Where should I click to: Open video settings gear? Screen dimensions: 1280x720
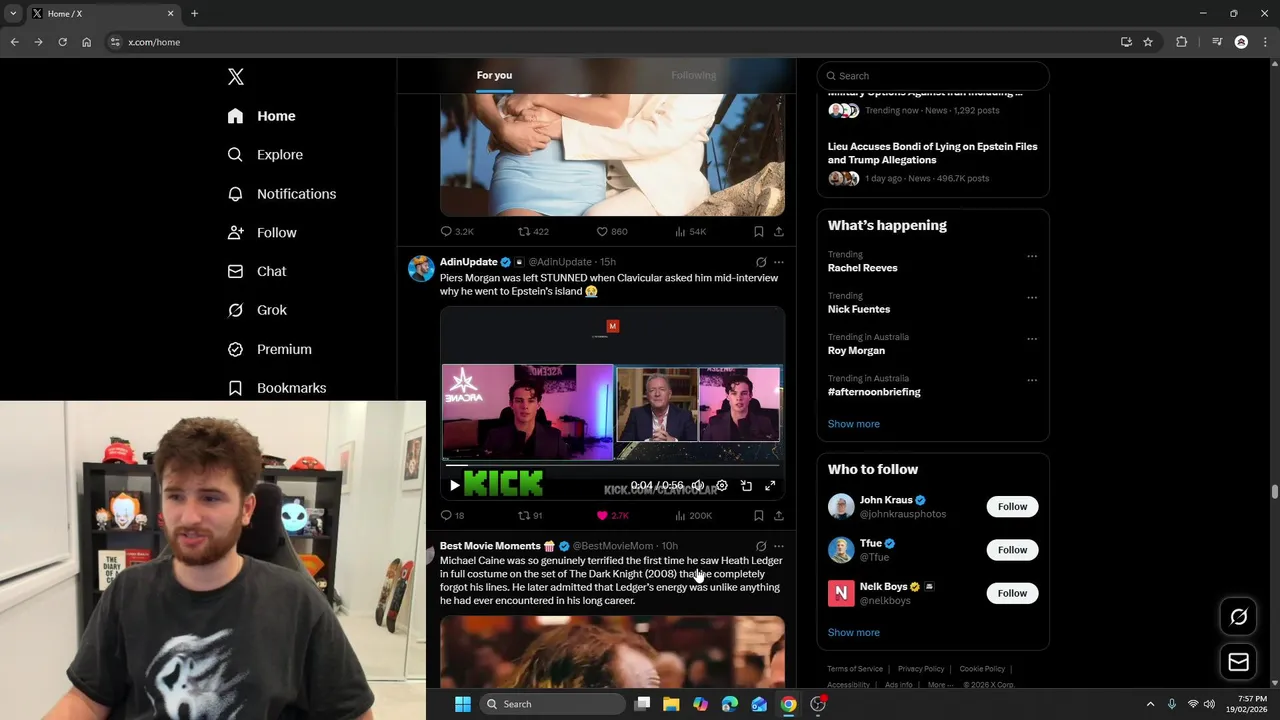[722, 486]
